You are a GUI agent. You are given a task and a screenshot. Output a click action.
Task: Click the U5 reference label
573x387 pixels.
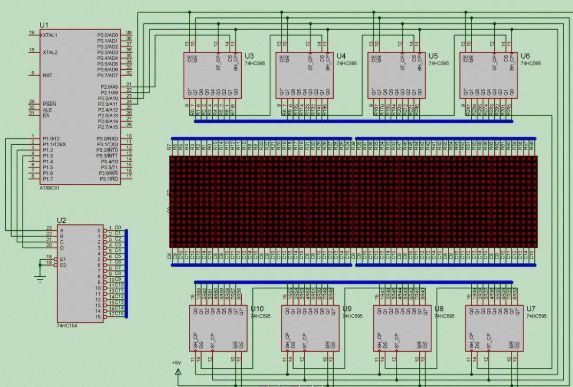click(433, 56)
